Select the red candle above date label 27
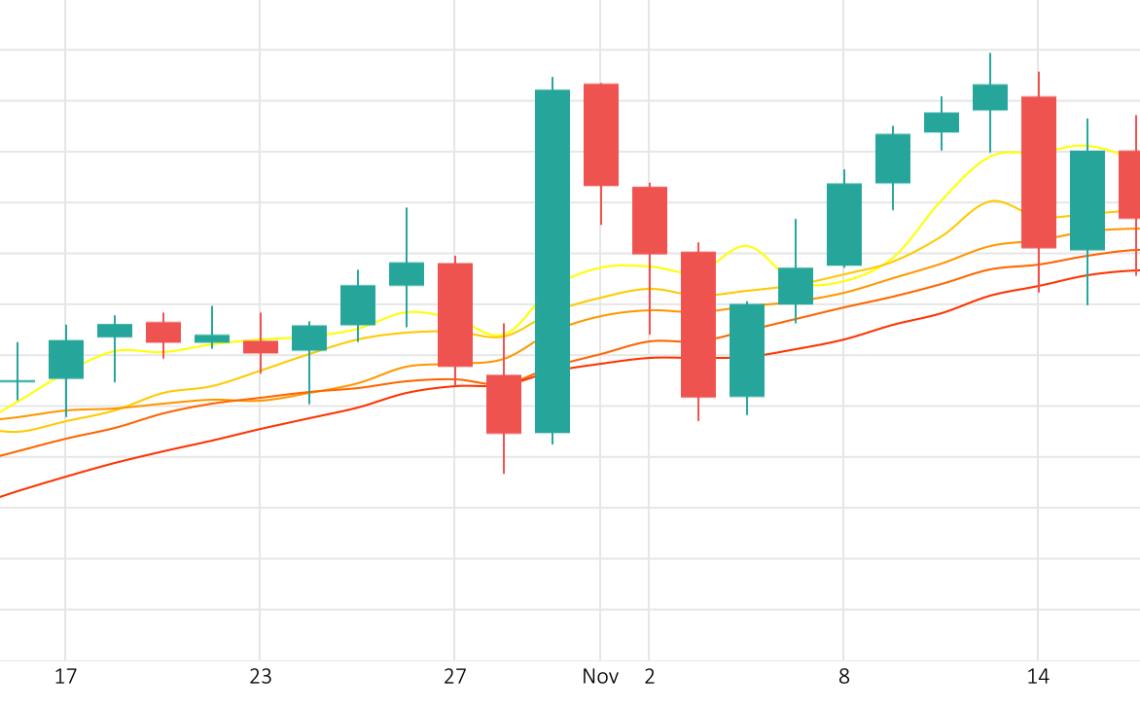The width and height of the screenshot is (1140, 710). (455, 314)
